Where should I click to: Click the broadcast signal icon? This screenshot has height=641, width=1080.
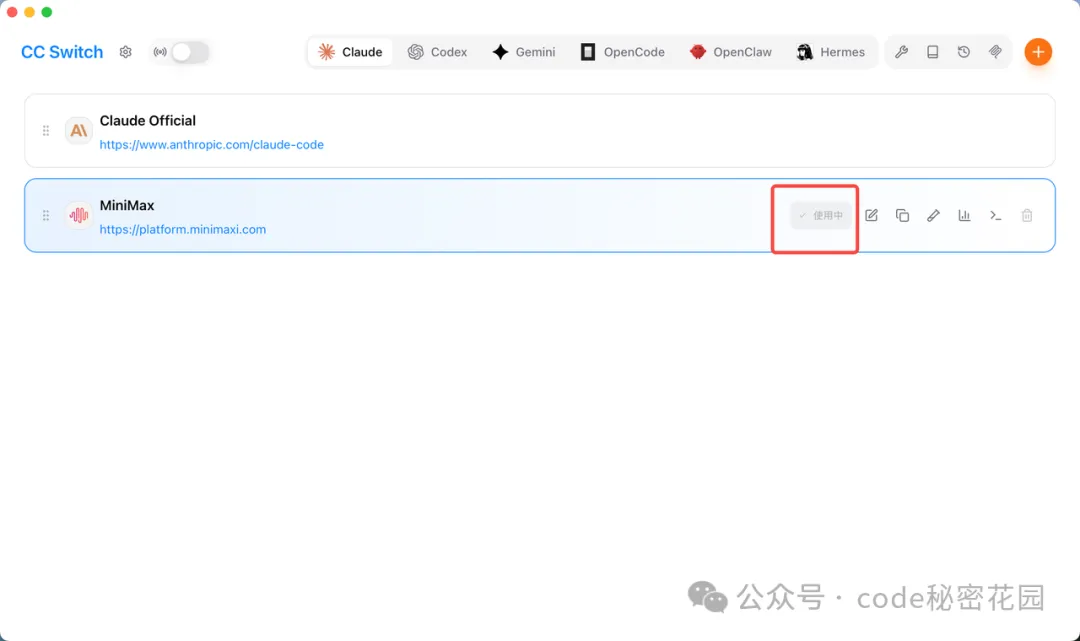(x=160, y=52)
